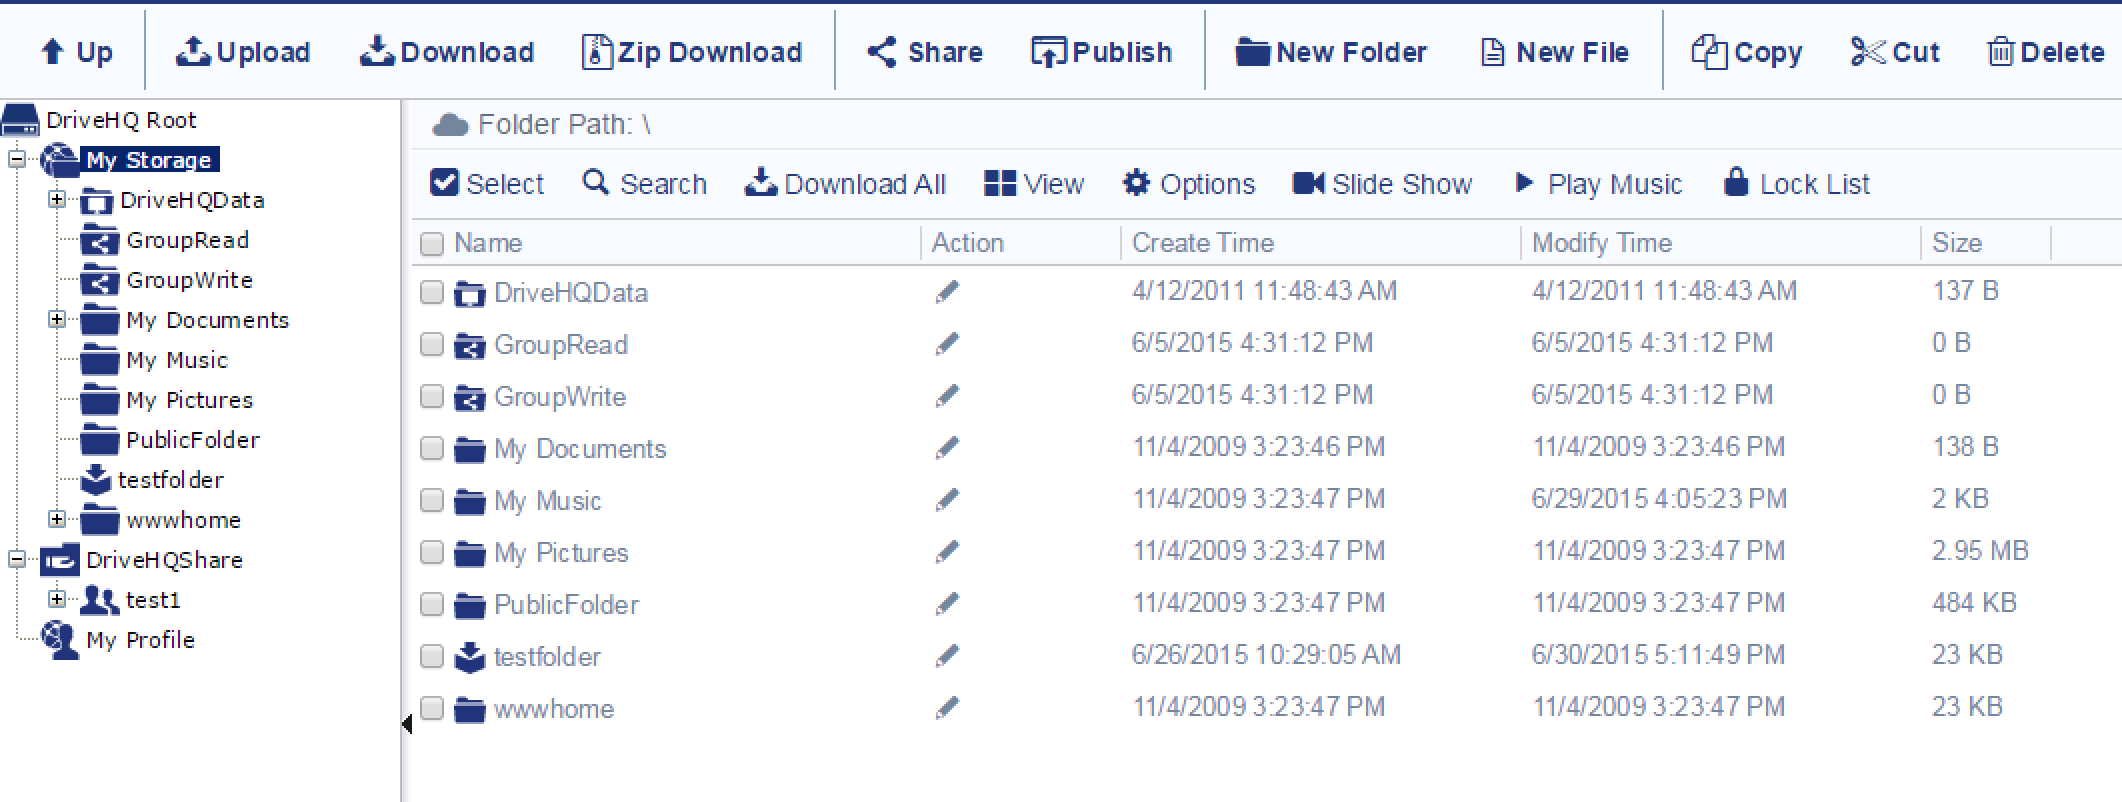Open the Lock List feature
The image size is (2122, 802).
(x=1795, y=183)
